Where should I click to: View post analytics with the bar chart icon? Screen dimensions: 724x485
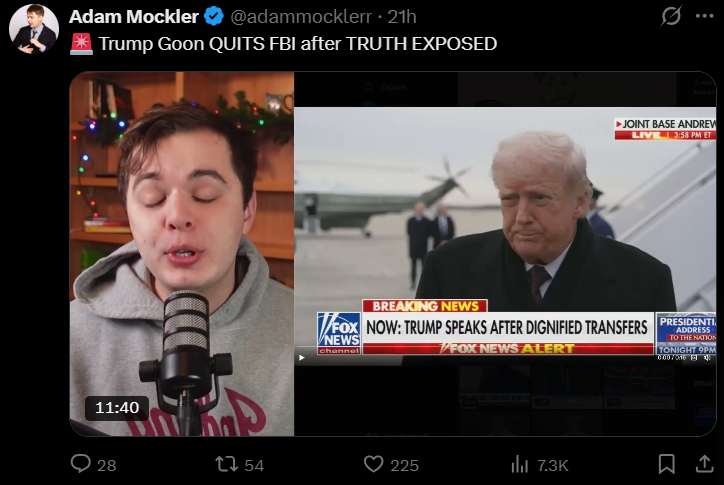(x=519, y=464)
